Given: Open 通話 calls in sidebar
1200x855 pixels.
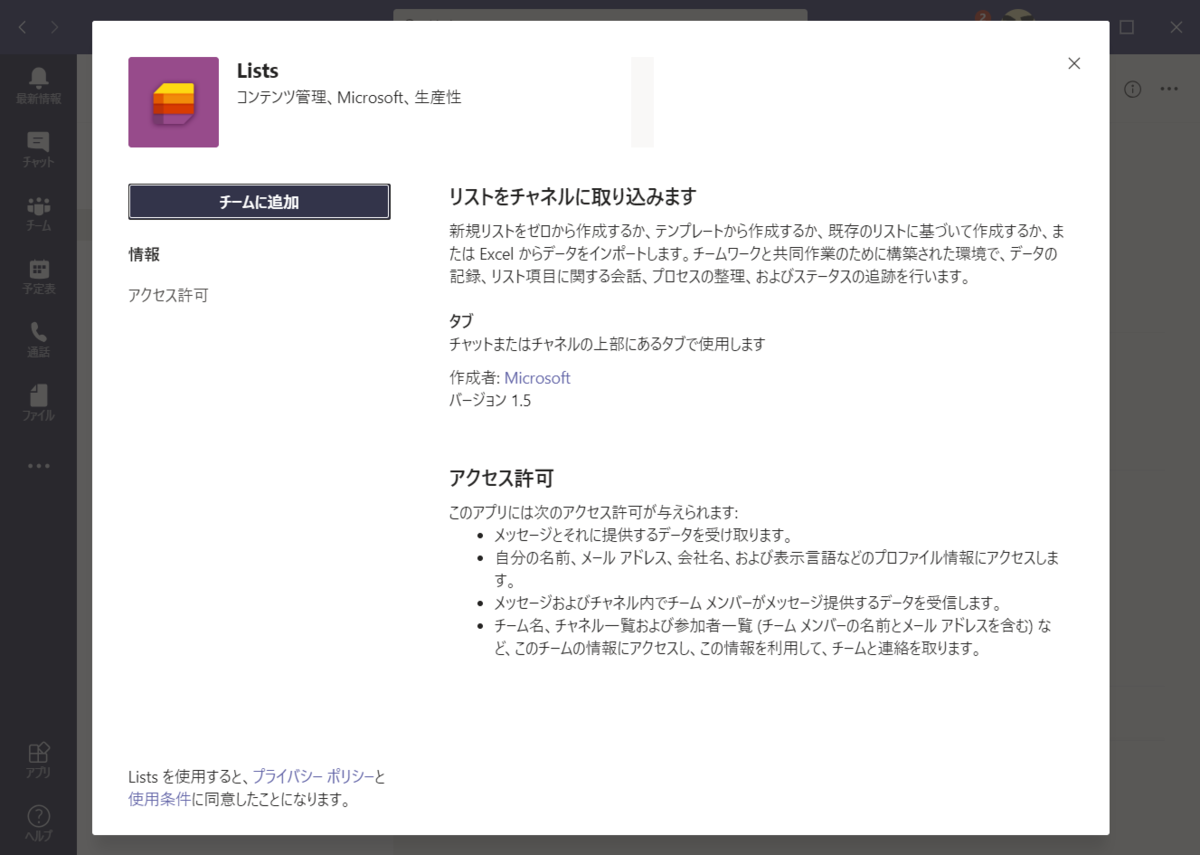Looking at the screenshot, I should click(x=38, y=339).
